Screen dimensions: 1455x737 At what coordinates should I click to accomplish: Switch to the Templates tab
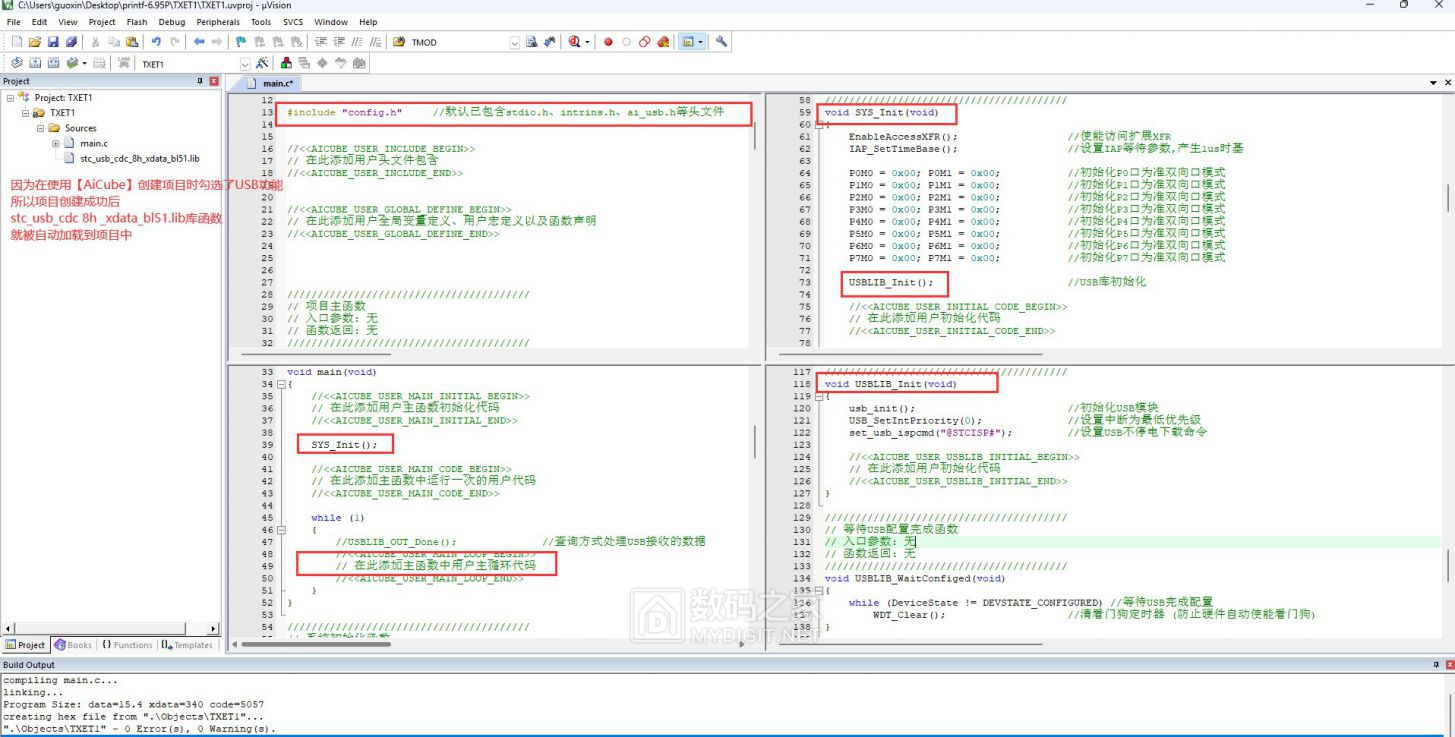coord(188,645)
